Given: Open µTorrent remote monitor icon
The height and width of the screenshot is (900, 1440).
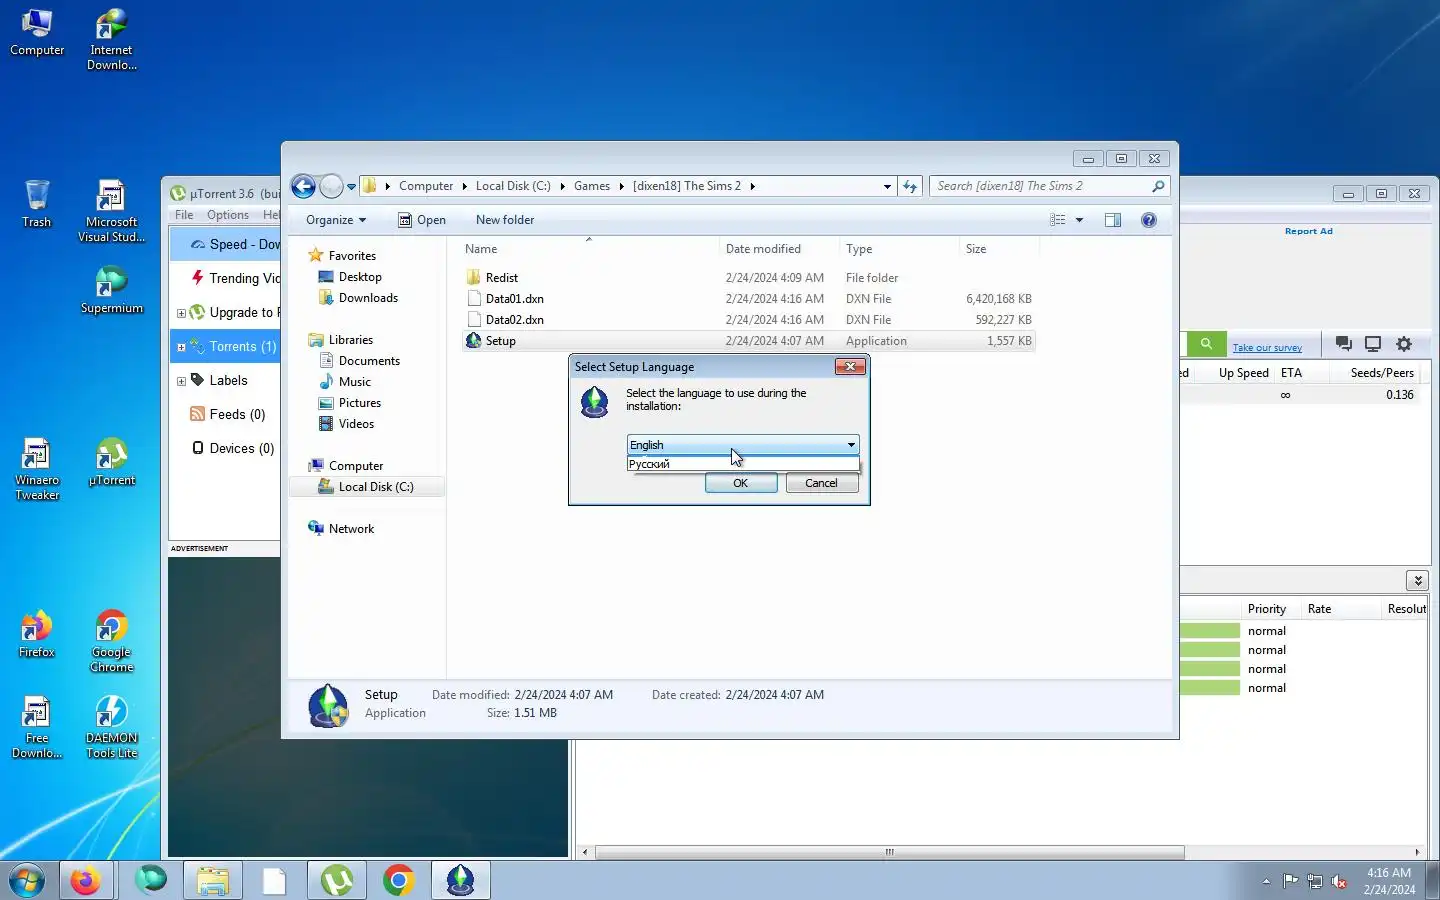Looking at the screenshot, I should 1373,344.
